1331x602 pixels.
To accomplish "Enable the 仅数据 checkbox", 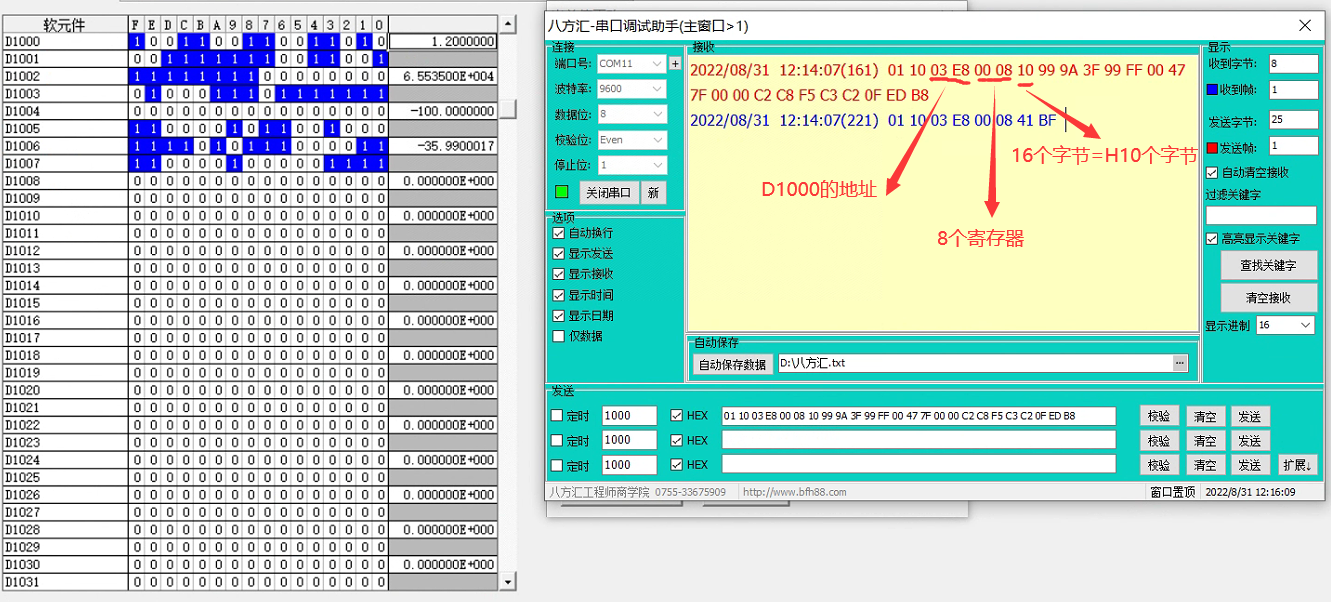I will click(559, 337).
